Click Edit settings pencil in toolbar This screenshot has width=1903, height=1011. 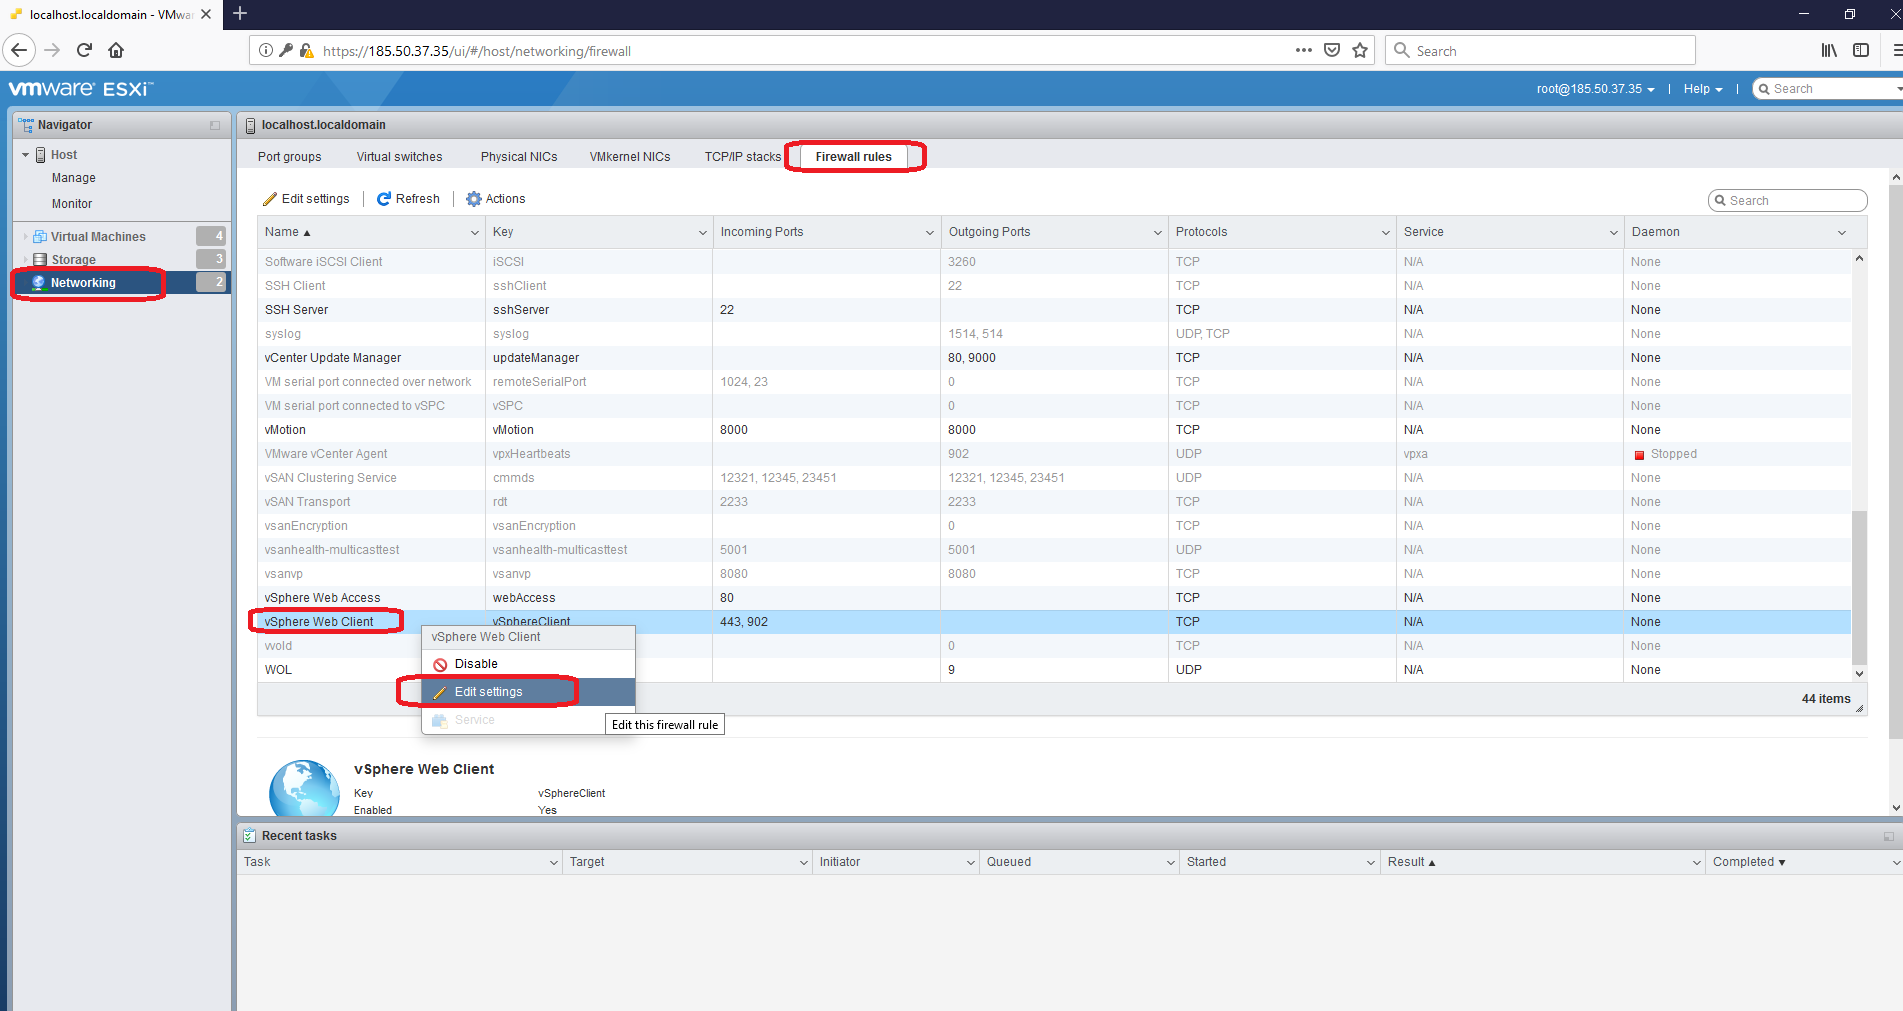(306, 199)
